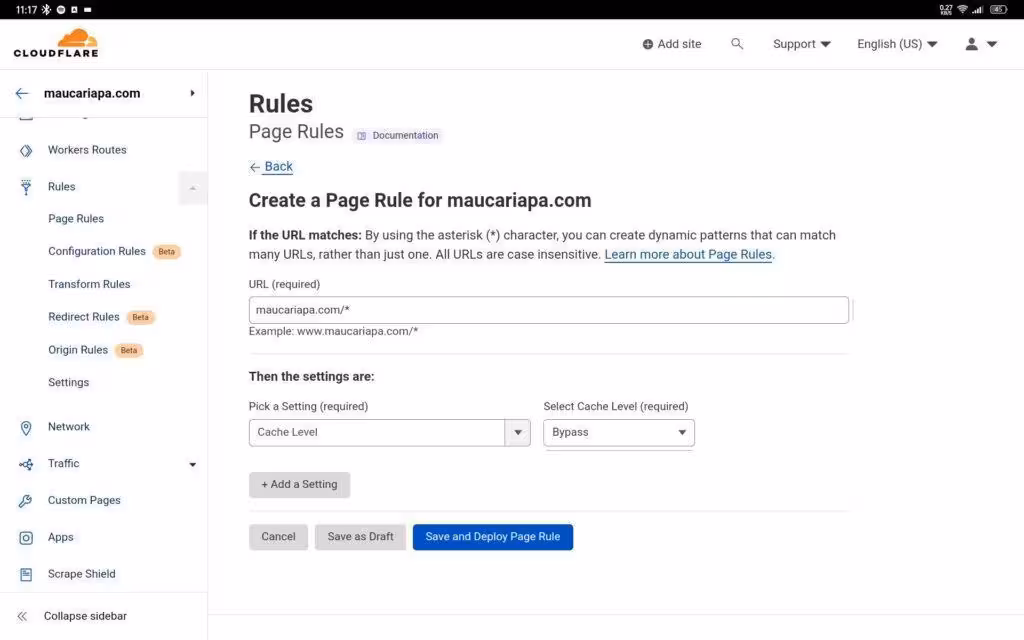Viewport: 1024px width, 640px height.
Task: Open the Cache Level setting dropdown arrow
Action: [x=517, y=432]
